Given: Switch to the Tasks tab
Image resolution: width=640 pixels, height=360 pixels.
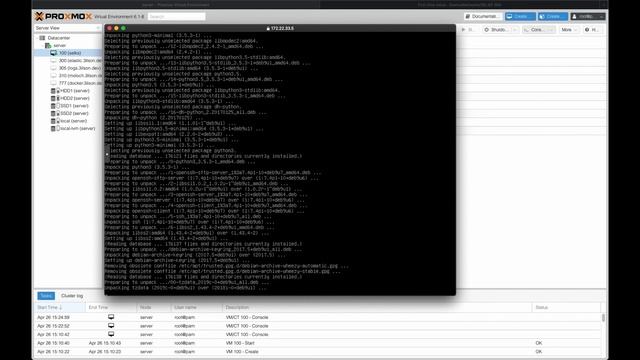Looking at the screenshot, I should (46, 296).
